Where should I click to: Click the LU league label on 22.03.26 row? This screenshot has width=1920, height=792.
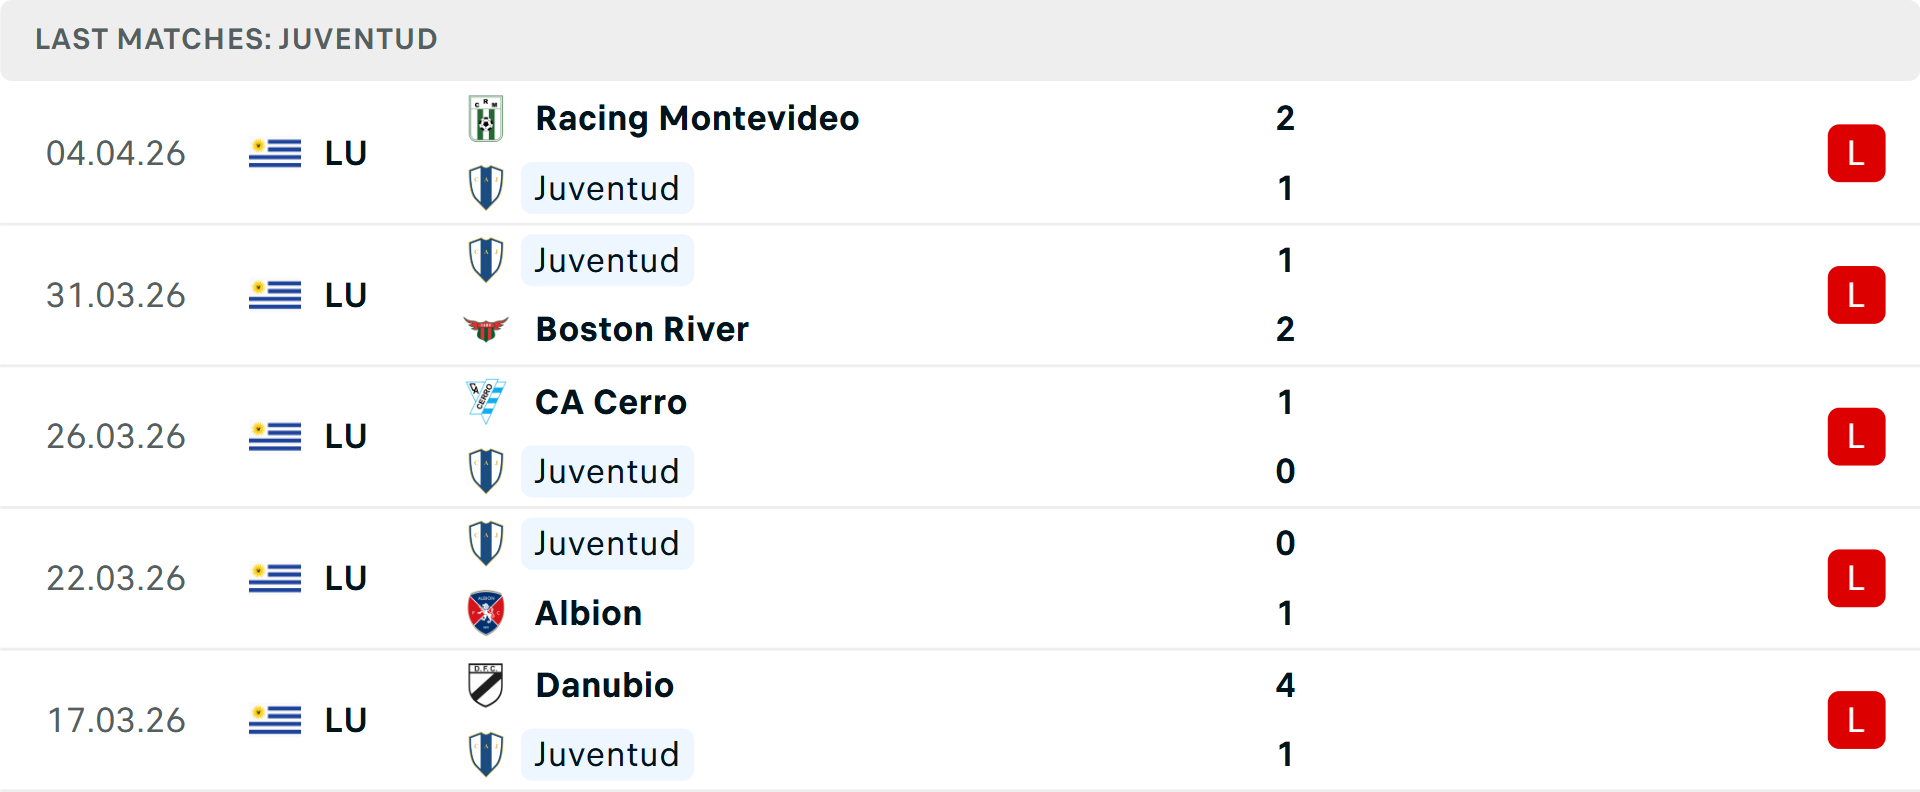point(346,578)
